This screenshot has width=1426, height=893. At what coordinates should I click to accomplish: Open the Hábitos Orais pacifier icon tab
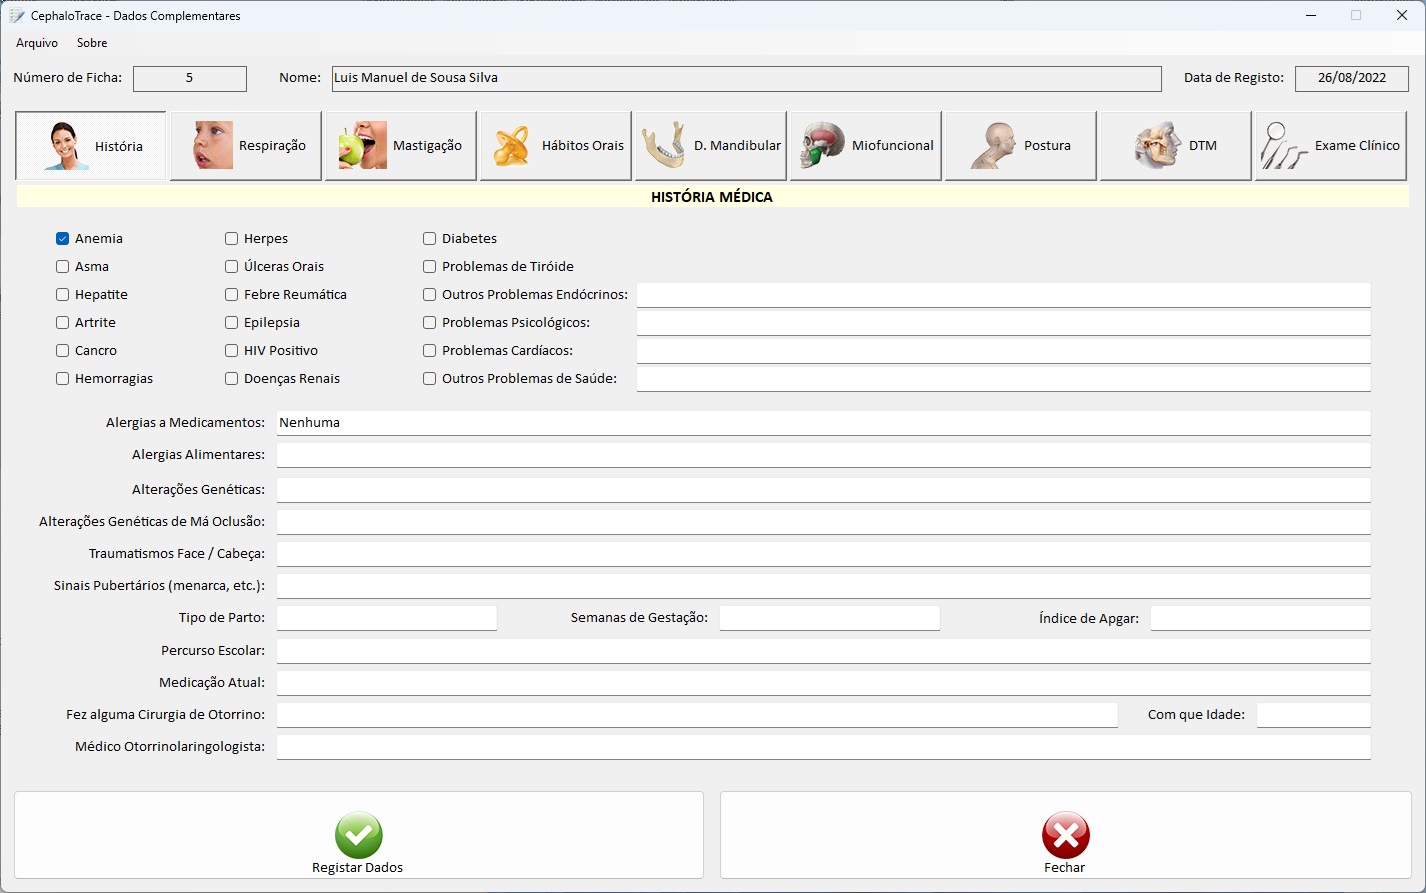click(x=556, y=146)
